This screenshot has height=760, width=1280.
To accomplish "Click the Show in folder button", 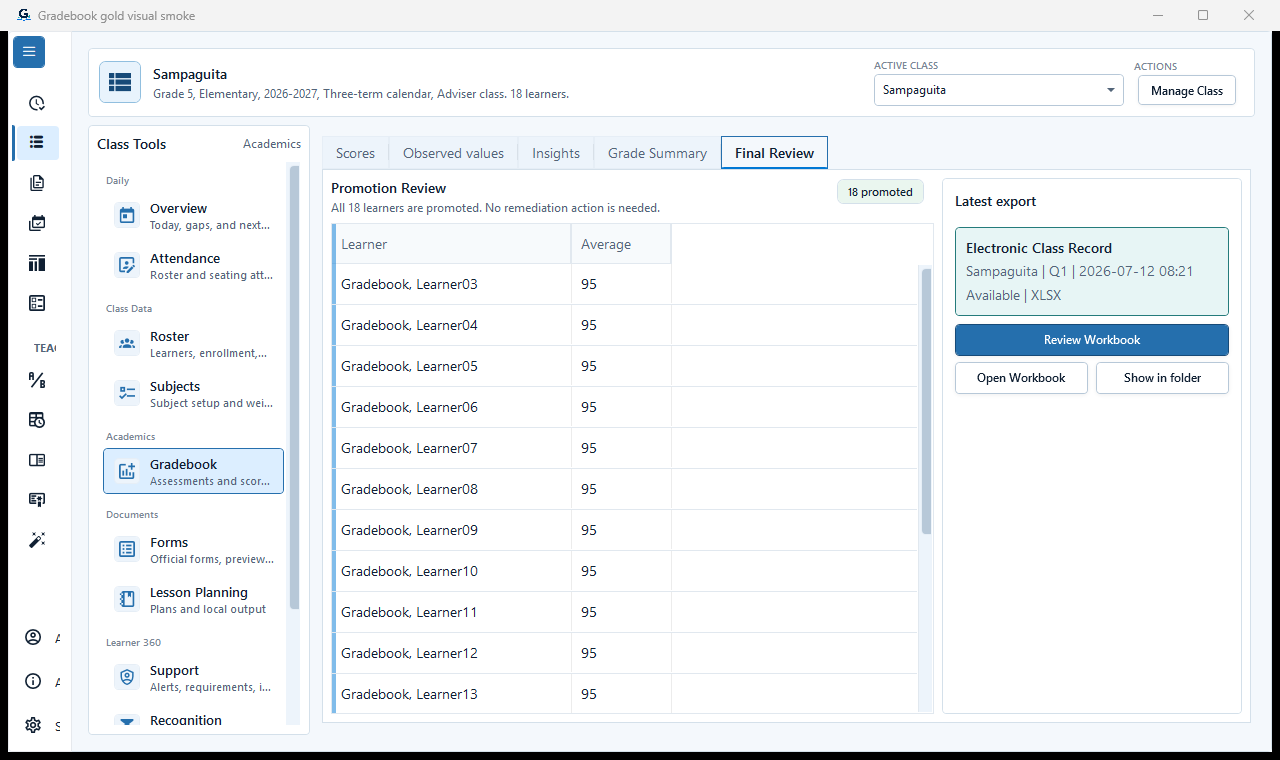I will click(1162, 378).
